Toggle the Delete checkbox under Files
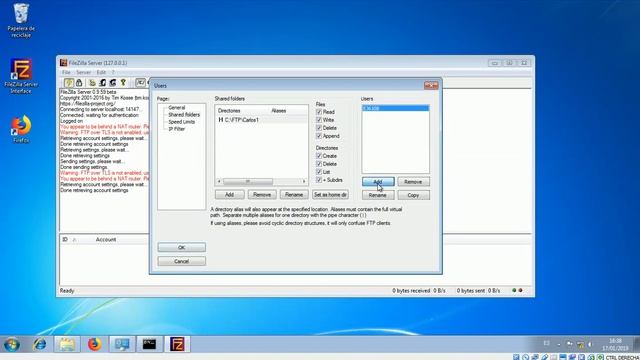This screenshot has width=640, height=360. point(319,128)
